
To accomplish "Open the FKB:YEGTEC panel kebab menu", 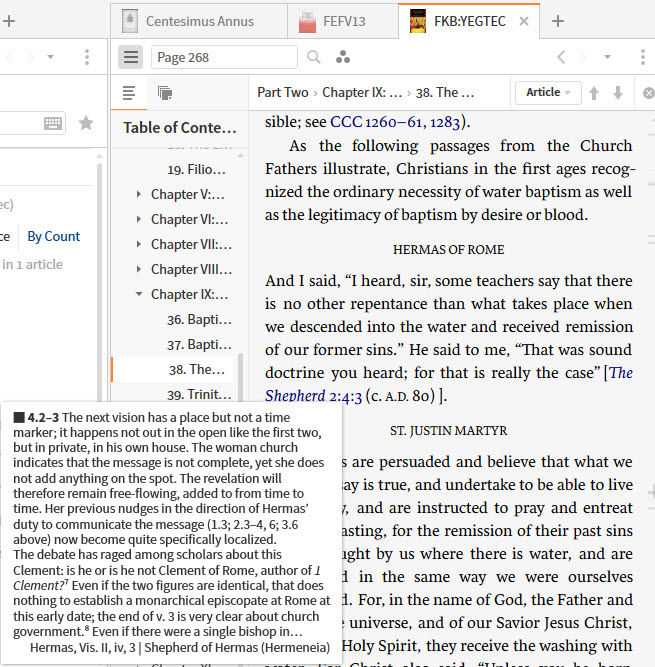I will click(x=643, y=57).
